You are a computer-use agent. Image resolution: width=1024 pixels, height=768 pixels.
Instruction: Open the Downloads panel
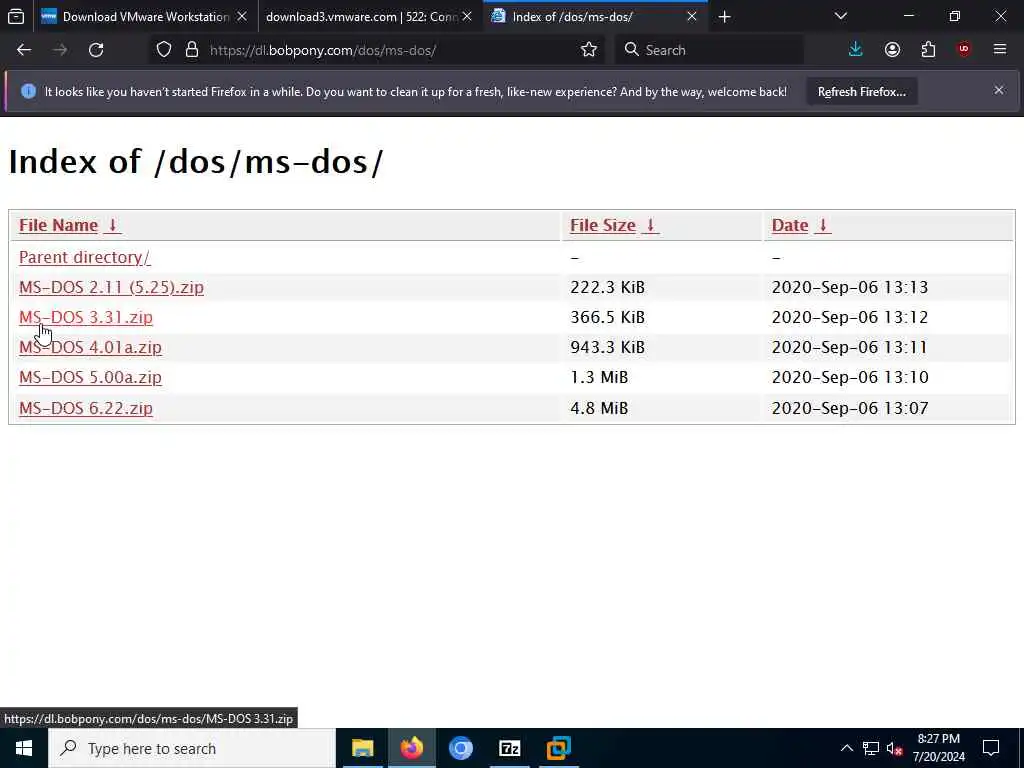click(856, 50)
